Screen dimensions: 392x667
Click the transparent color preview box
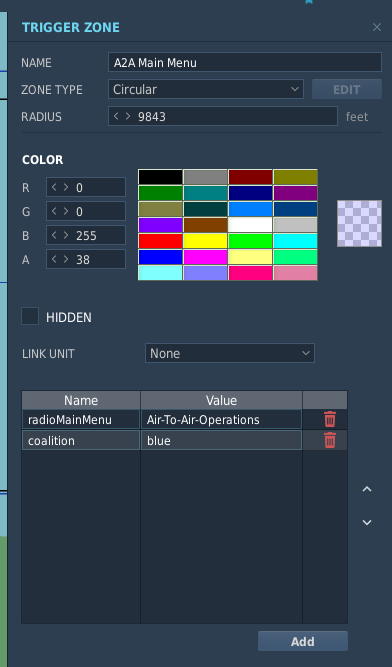pyautogui.click(x=359, y=224)
